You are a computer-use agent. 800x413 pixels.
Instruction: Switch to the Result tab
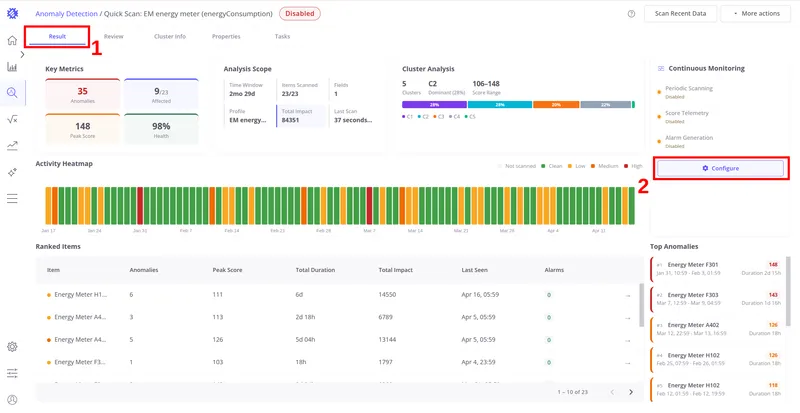57,37
